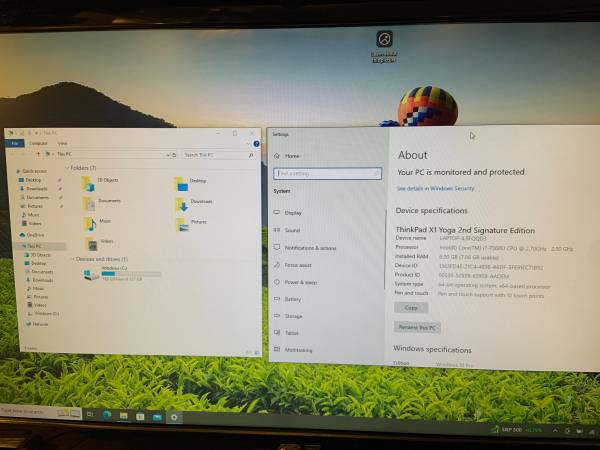Open Microsoft Edge from the taskbar
This screenshot has width=600, height=450.
[107, 415]
